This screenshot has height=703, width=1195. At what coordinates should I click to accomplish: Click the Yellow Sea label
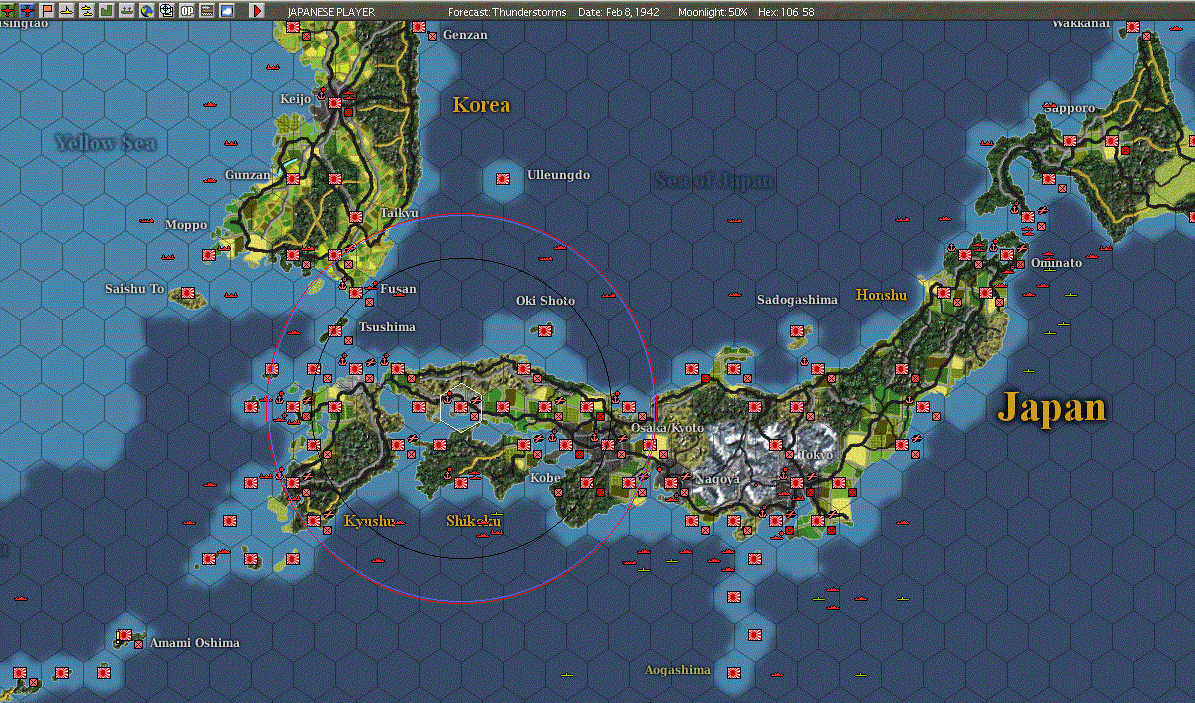tap(106, 143)
